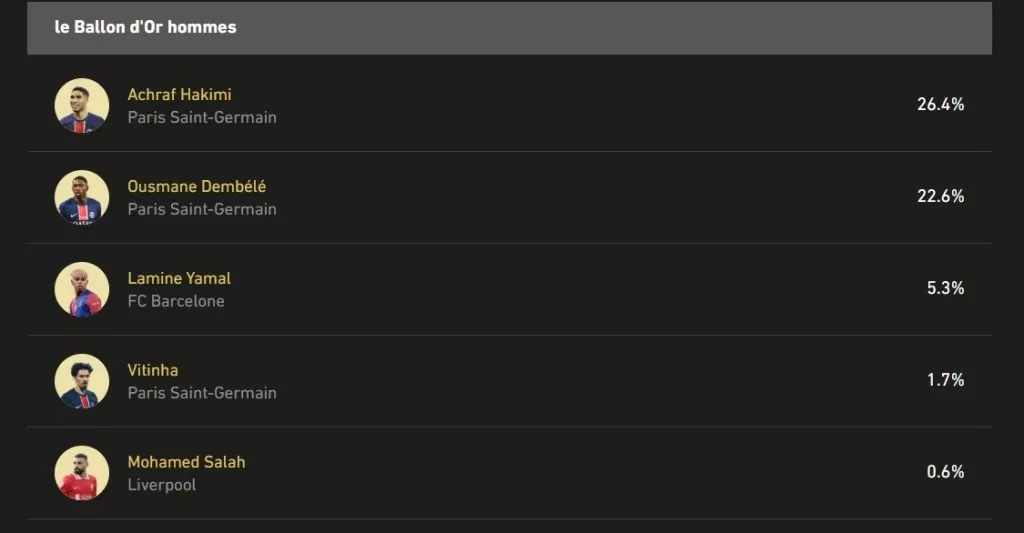Click the le Ballon d'Or hommes header

(x=509, y=27)
